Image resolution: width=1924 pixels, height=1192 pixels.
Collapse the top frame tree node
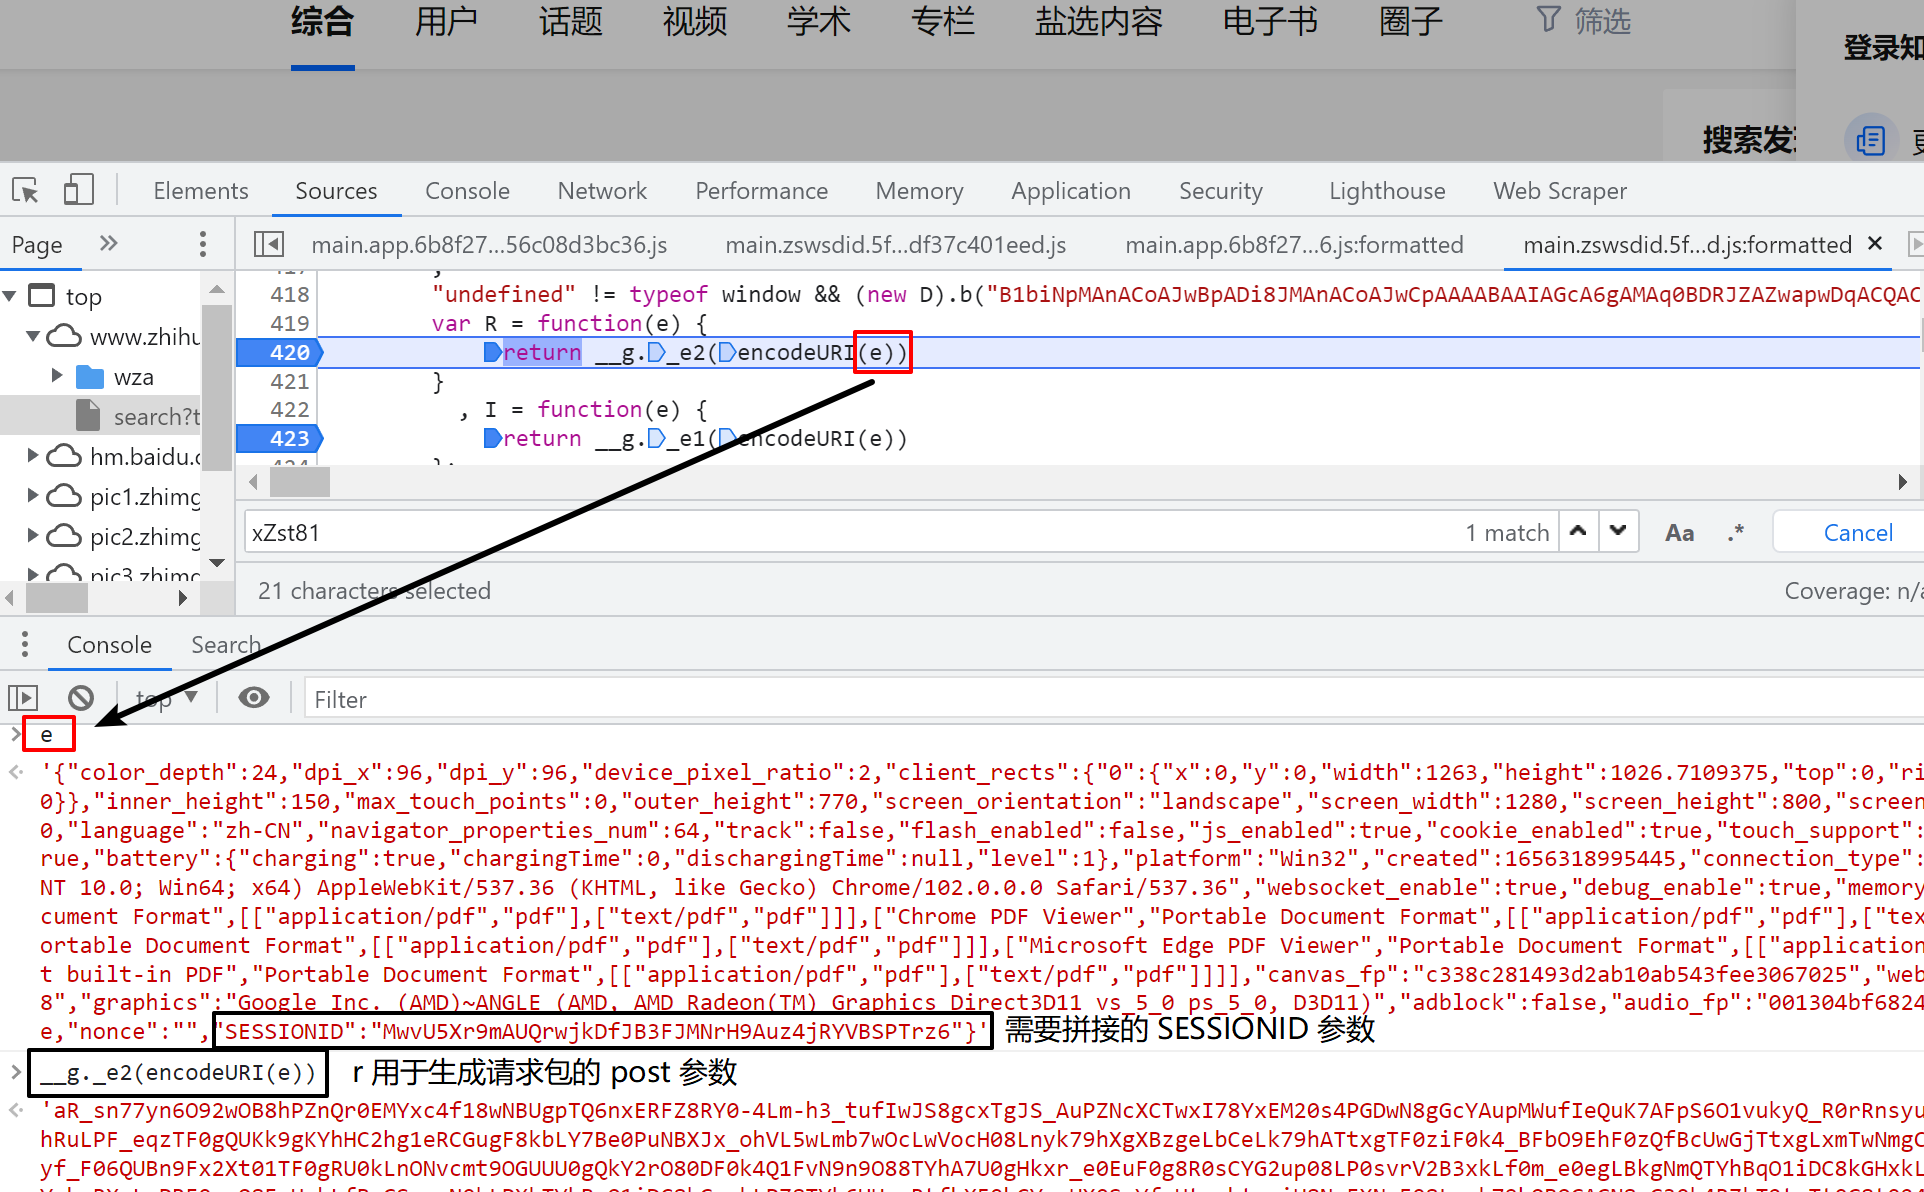pos(10,296)
